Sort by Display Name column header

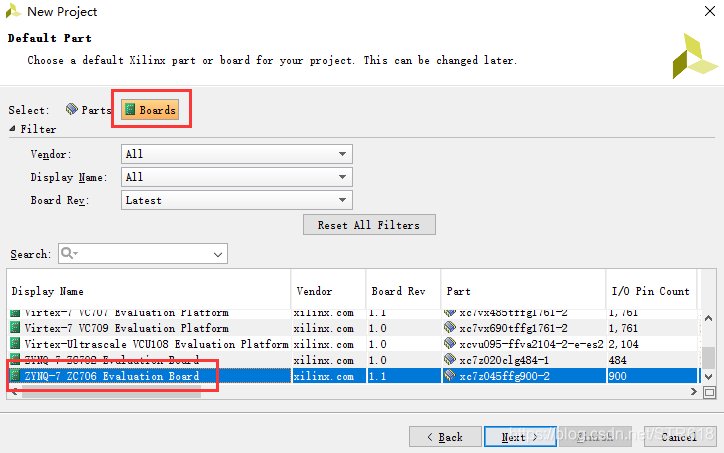coord(149,291)
